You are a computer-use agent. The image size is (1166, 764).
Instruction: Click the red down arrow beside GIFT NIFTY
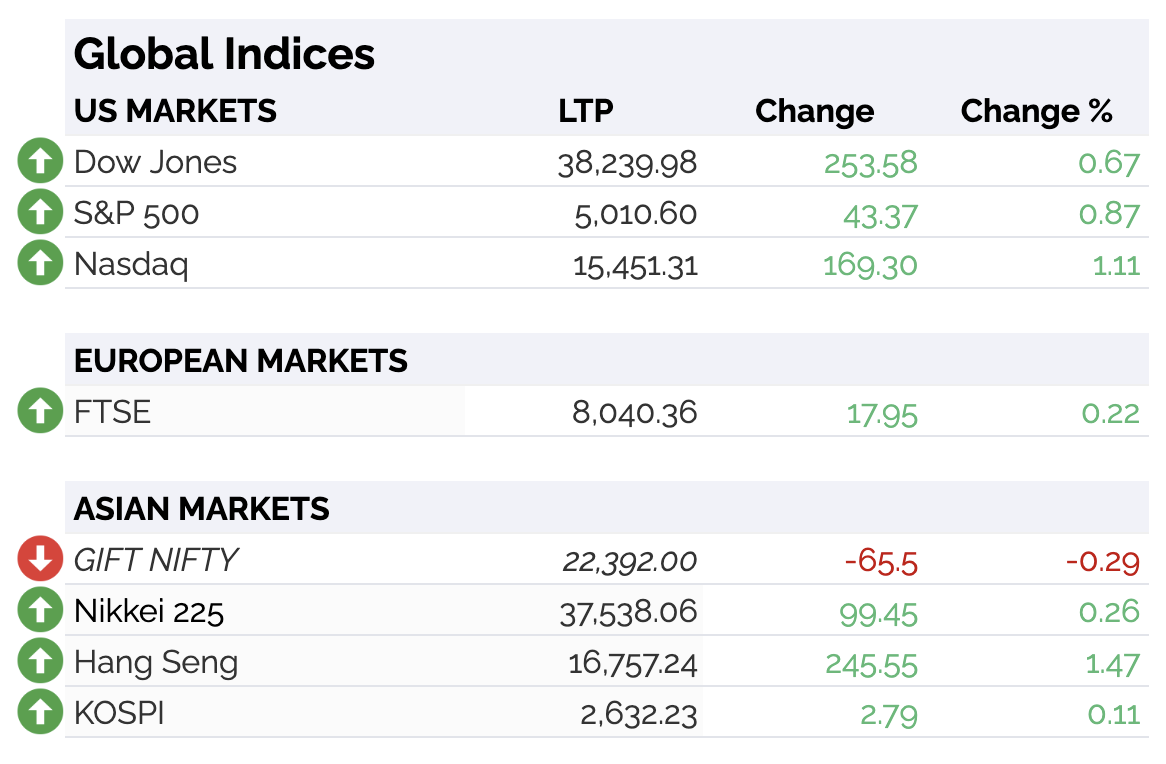coord(40,559)
